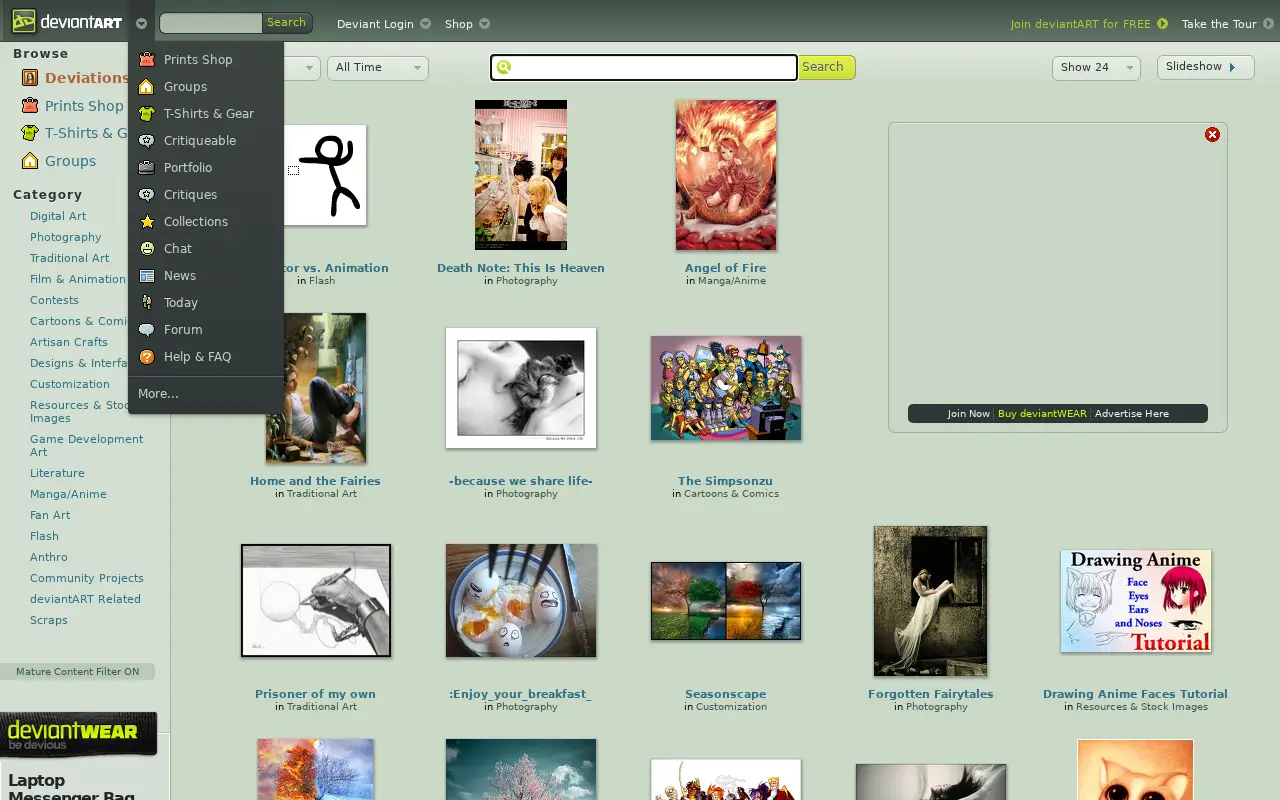Click the Deviations icon in Browse sidebar
Viewport: 1280px width, 800px height.
pos(30,77)
